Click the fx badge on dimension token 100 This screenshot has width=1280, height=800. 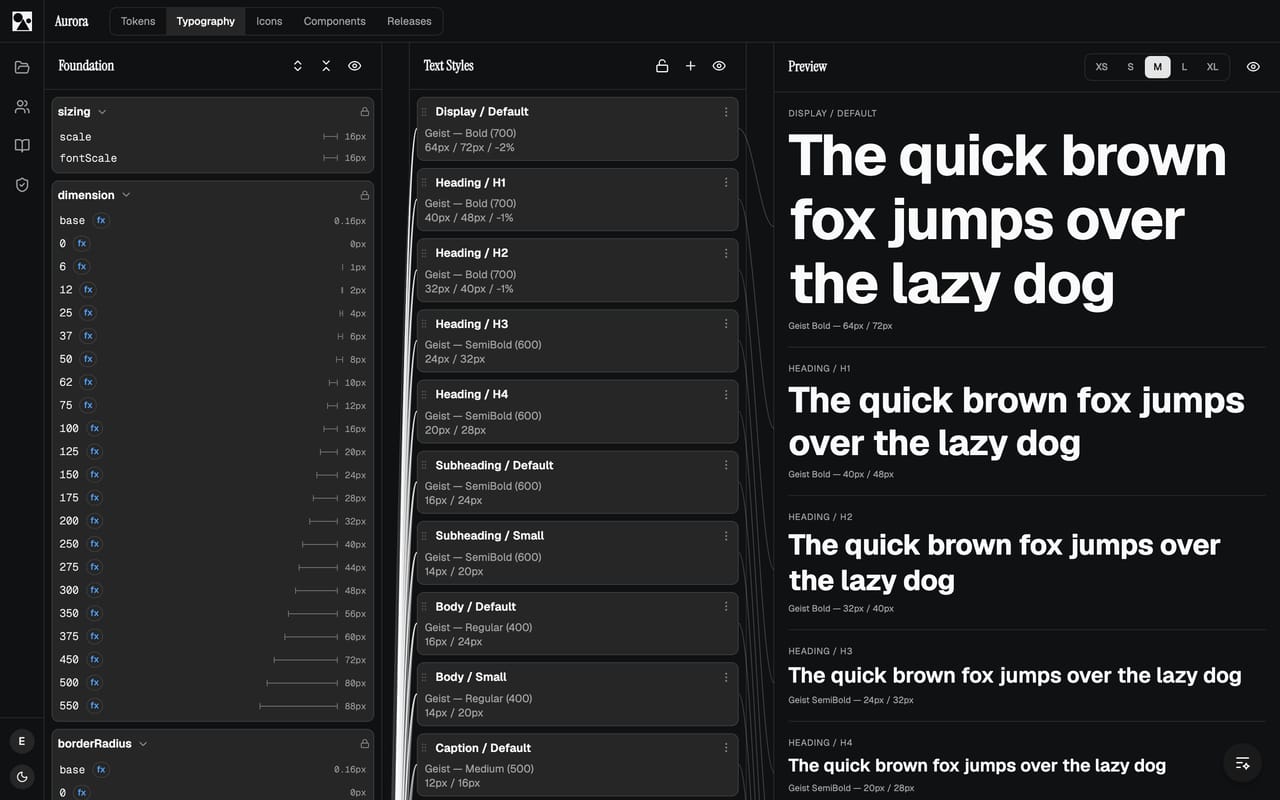95,428
